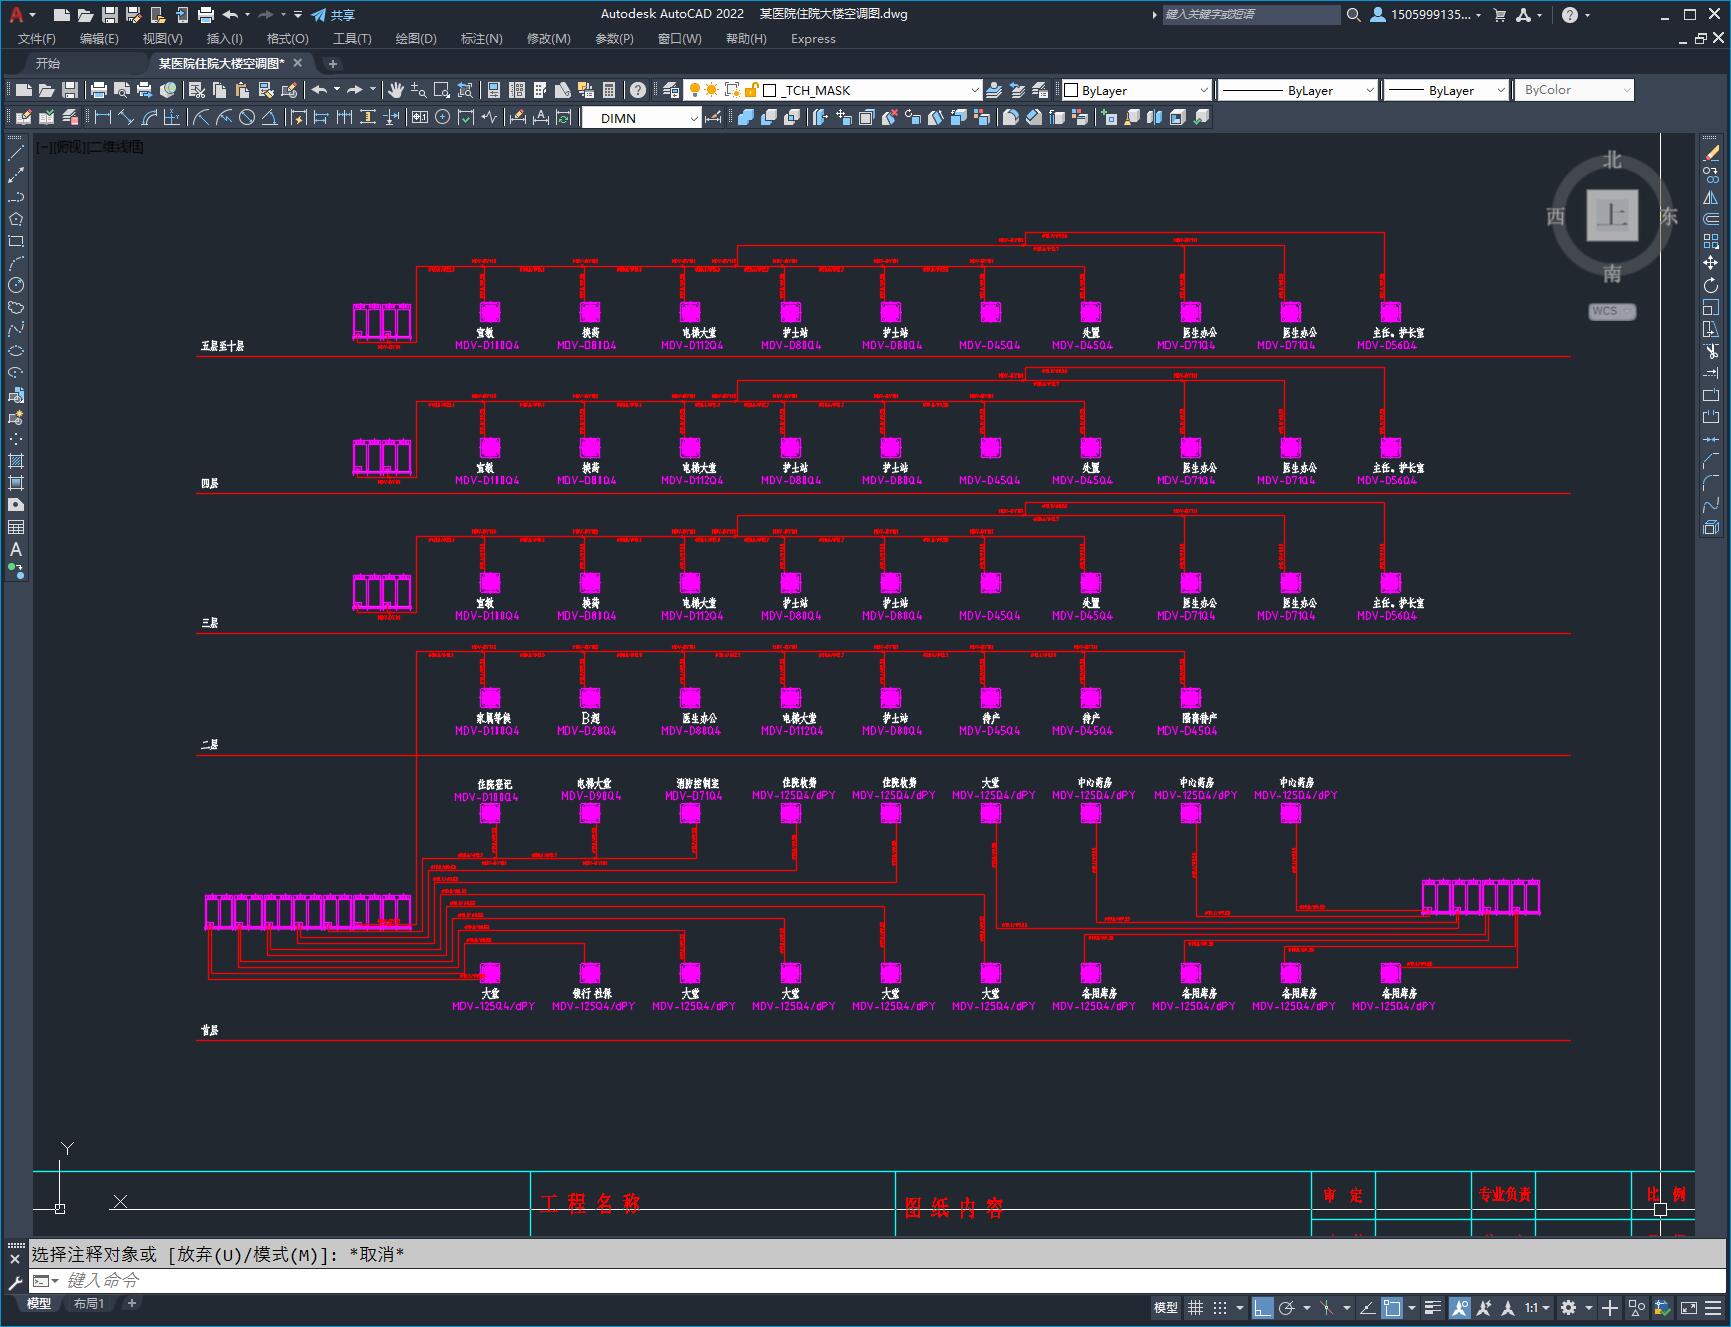Click the ByLayer white color swatch
The image size is (1731, 1327).
(x=1070, y=90)
